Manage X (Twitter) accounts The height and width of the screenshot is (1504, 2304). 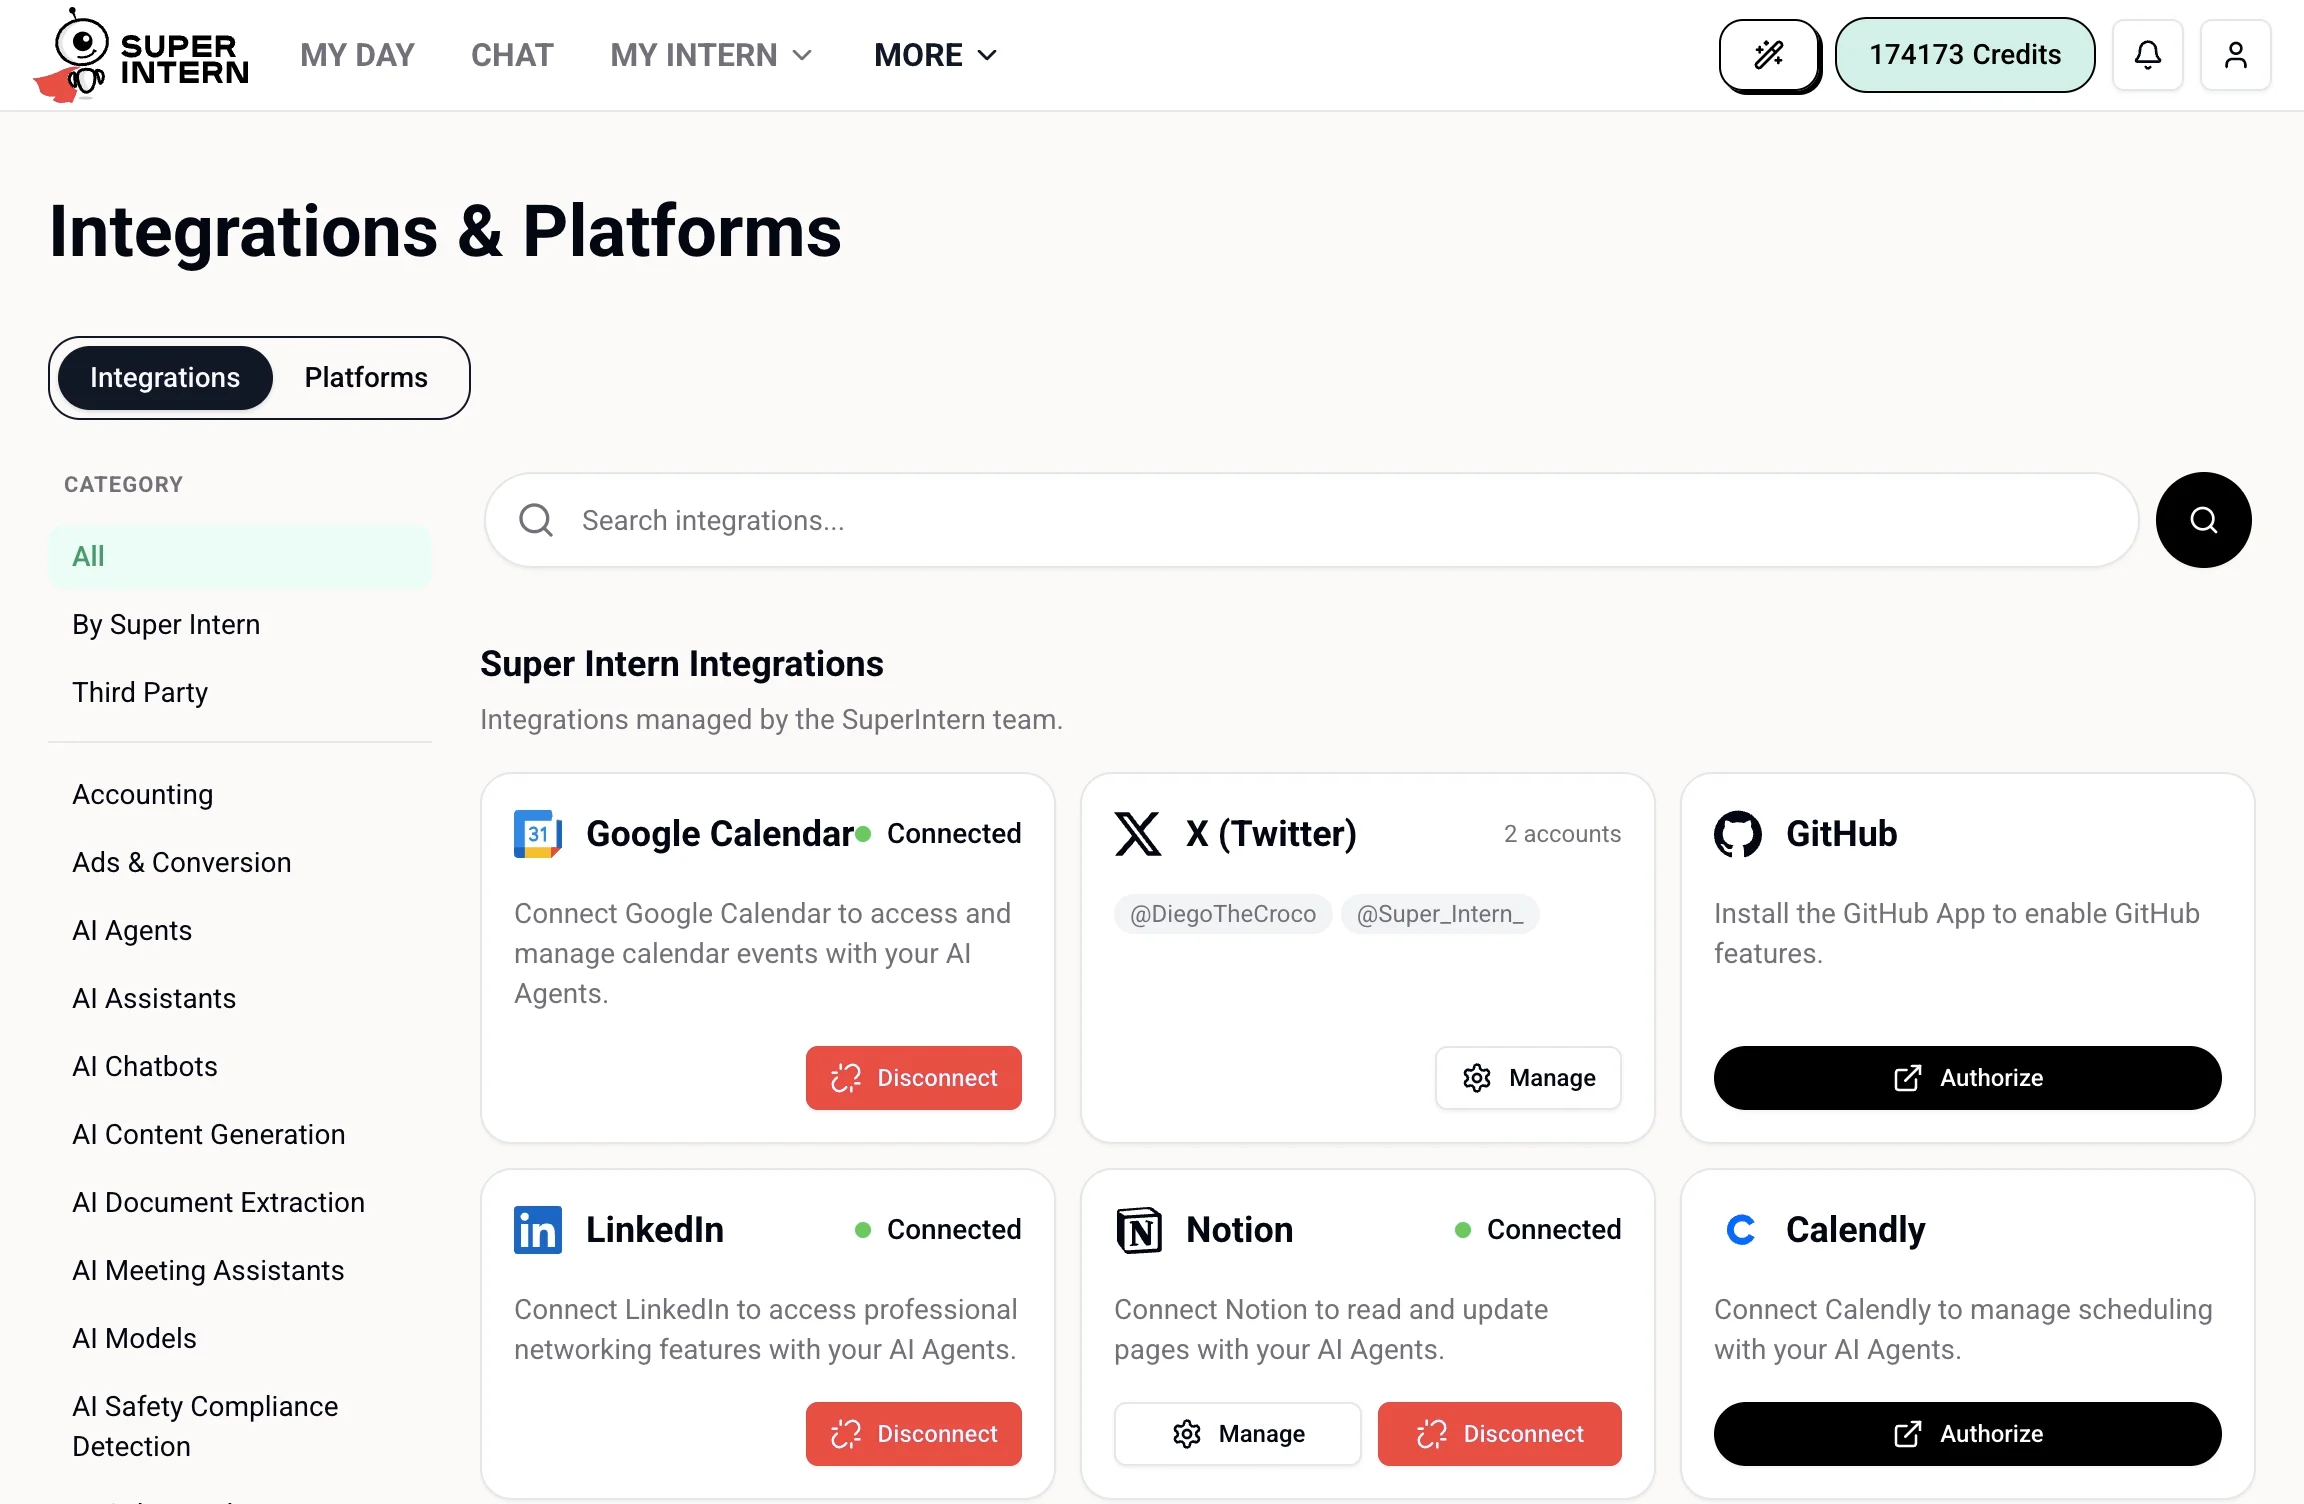tap(1528, 1078)
